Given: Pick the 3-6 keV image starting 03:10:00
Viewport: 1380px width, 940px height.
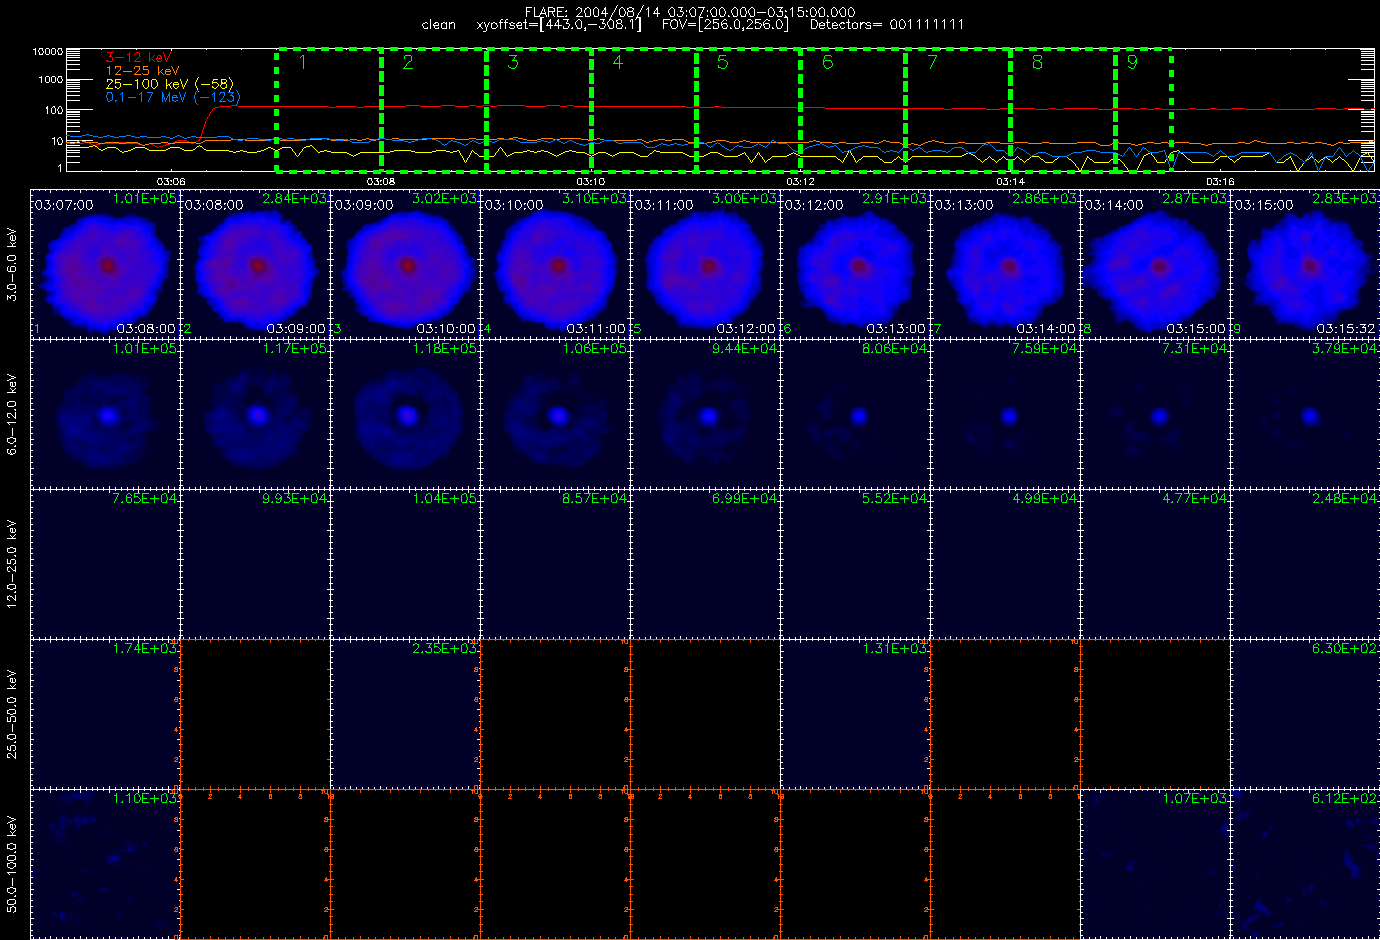Looking at the screenshot, I should coord(555,264).
